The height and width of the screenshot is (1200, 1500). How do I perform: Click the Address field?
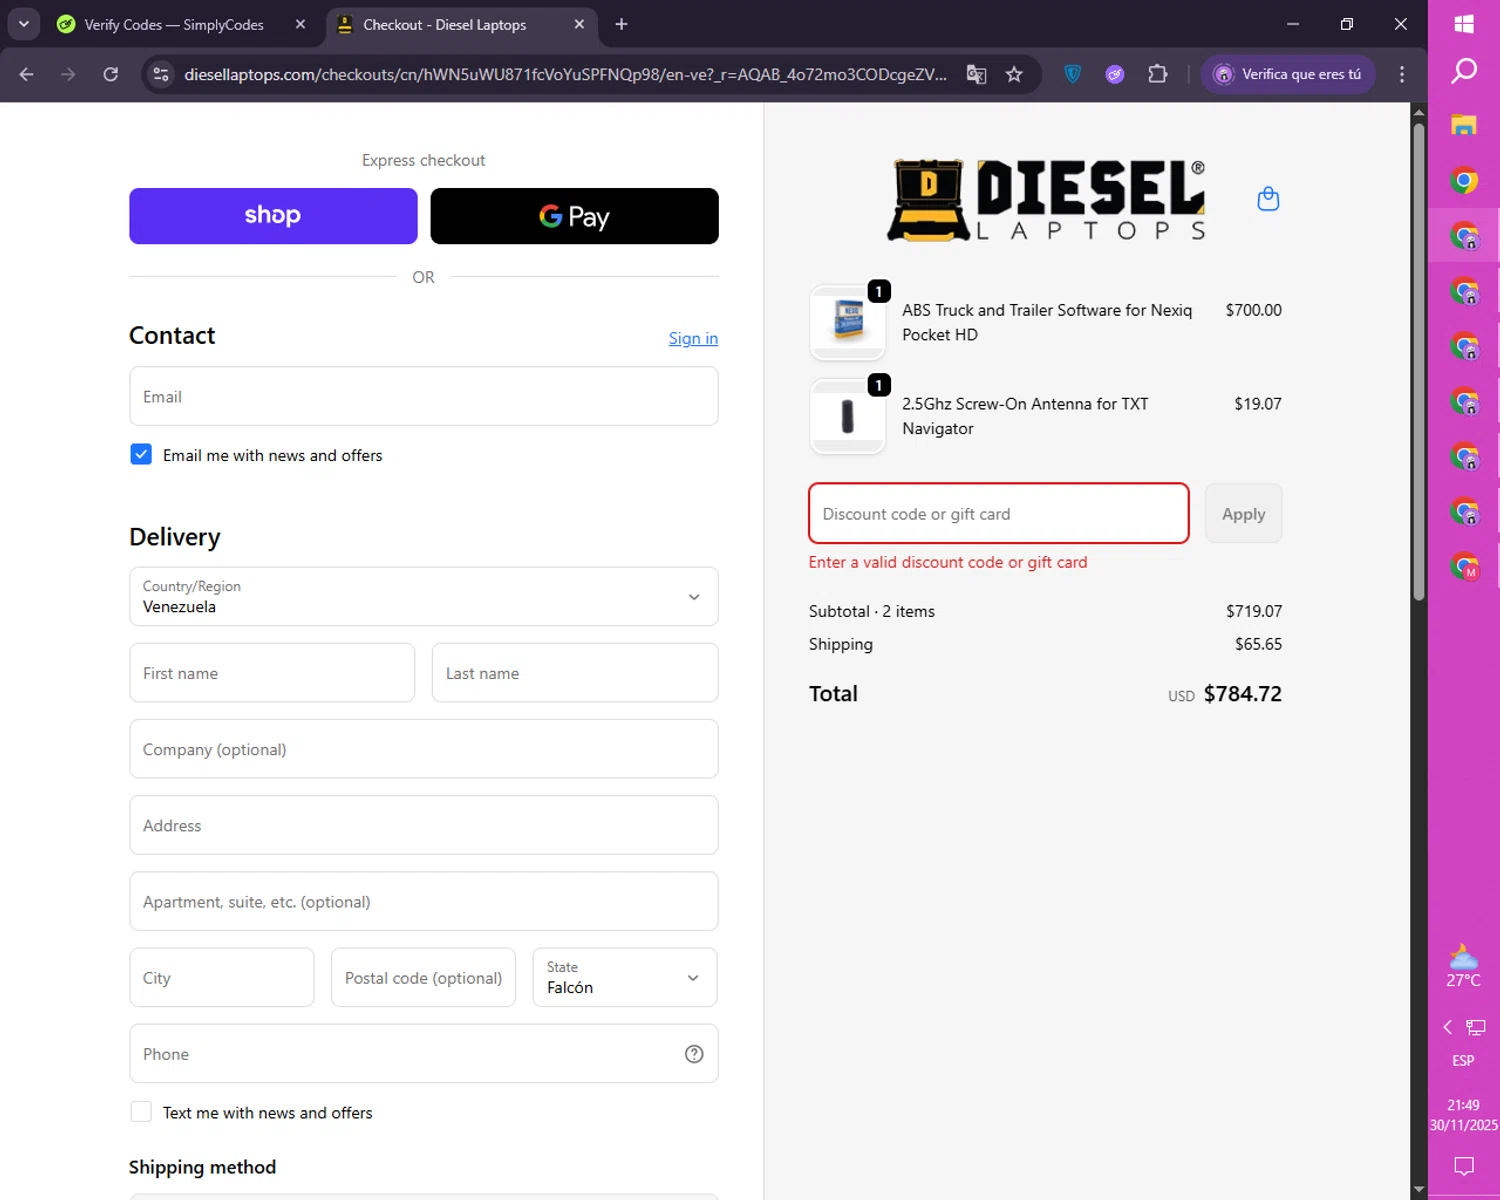pyautogui.click(x=424, y=825)
